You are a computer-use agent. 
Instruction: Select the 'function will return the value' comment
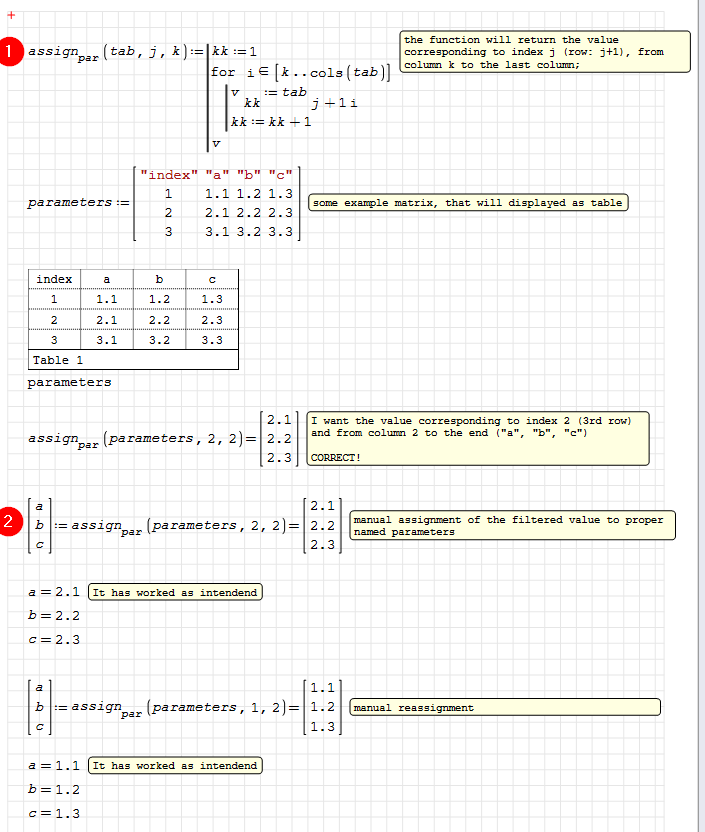[x=545, y=52]
